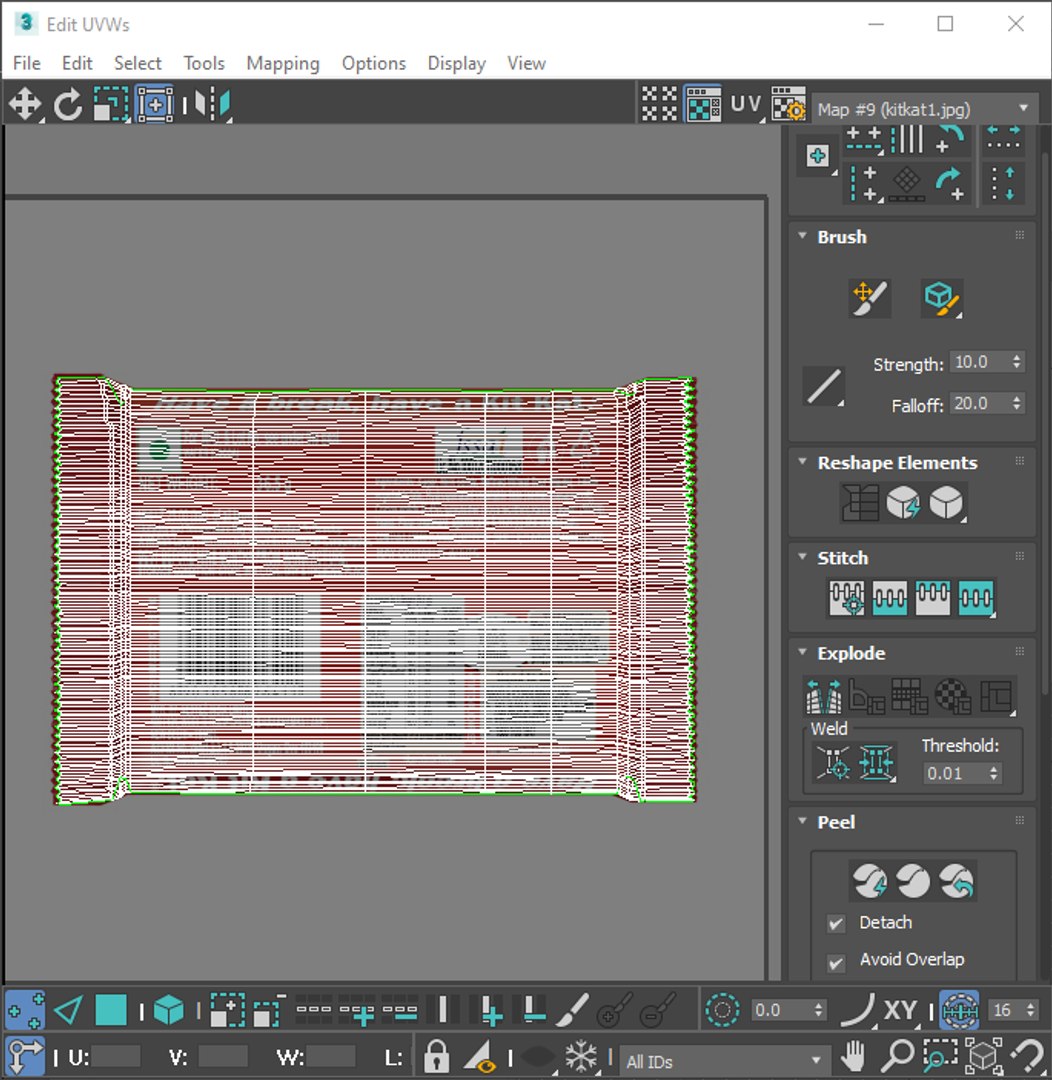Click the Reset Peel icon
This screenshot has width=1052, height=1080.
[x=957, y=881]
